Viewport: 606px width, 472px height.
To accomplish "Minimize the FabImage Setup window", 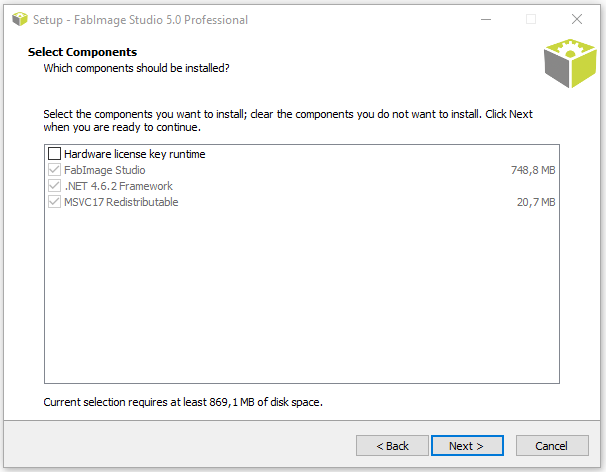I will tap(486, 19).
